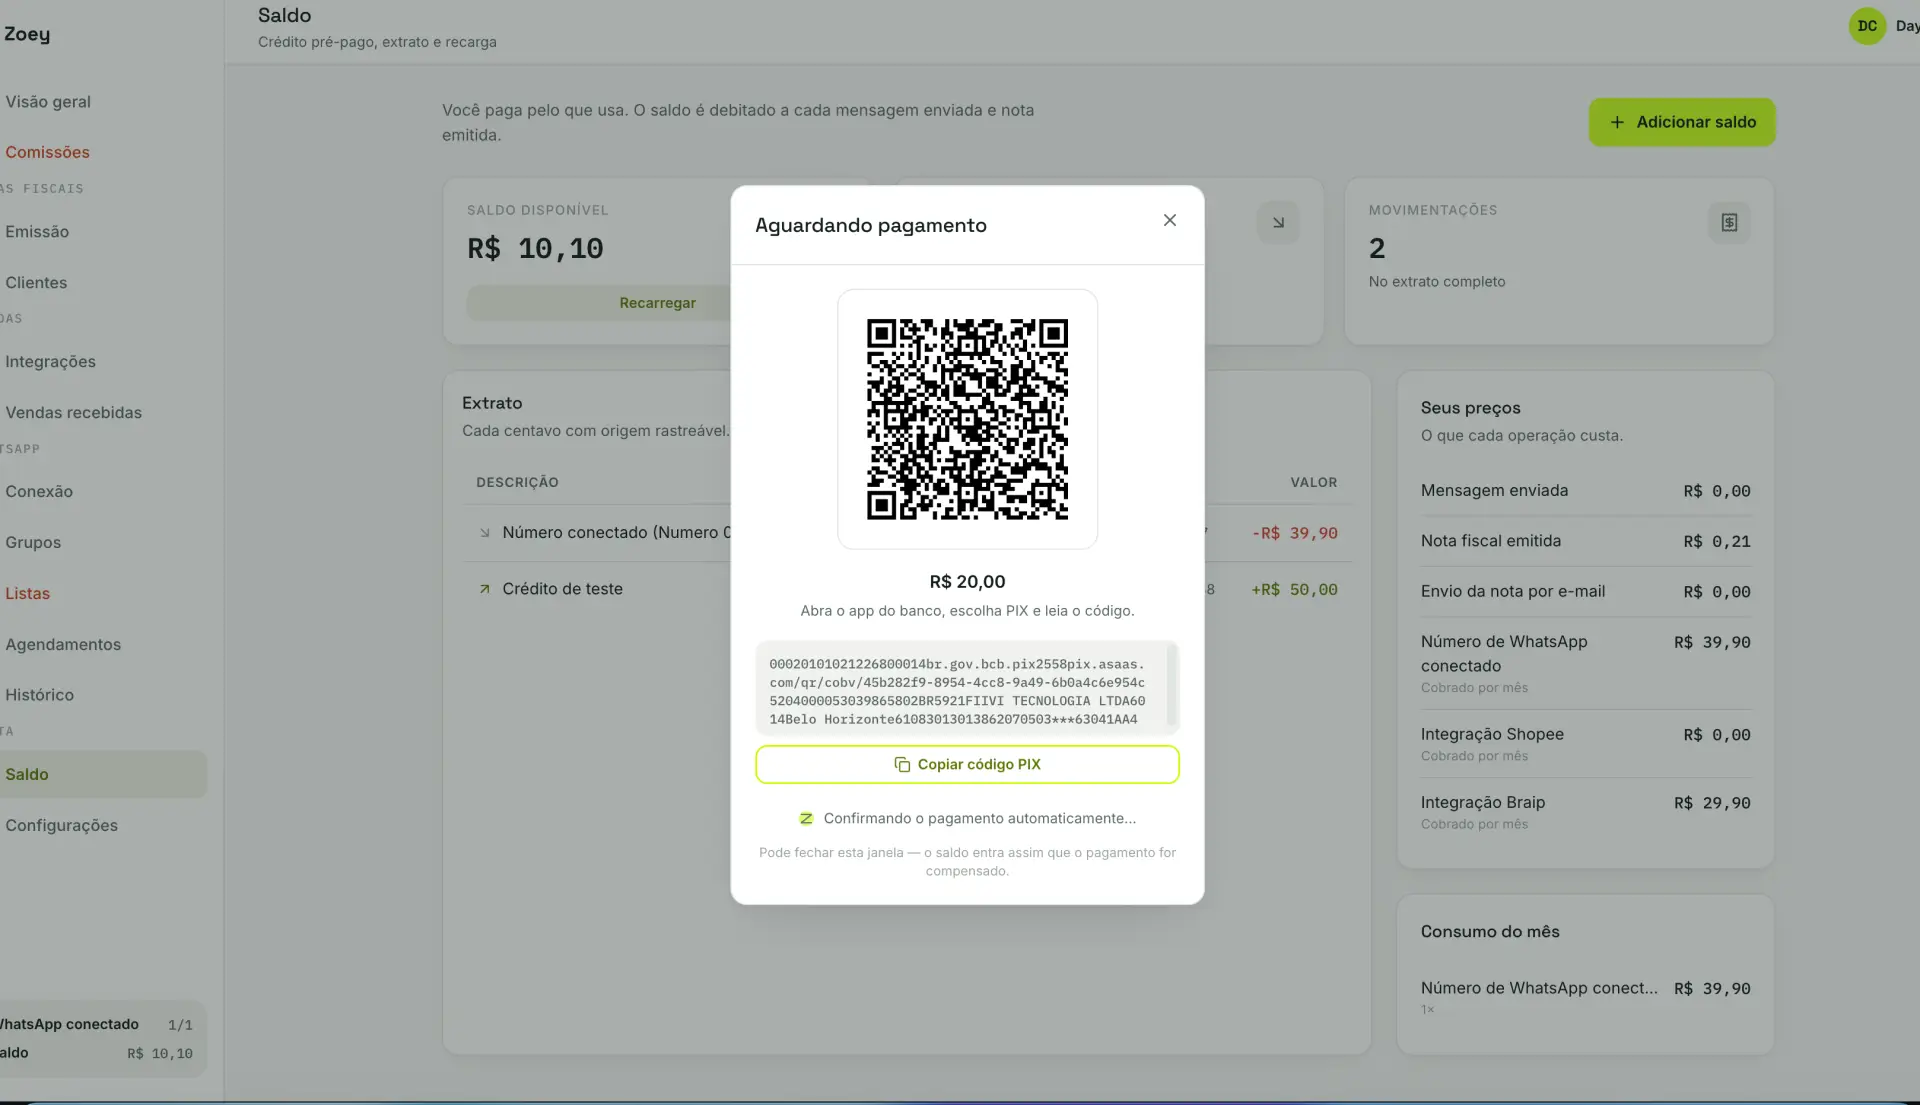The image size is (1920, 1105).
Task: Click the arrow icon on the middle summary card
Action: coord(1278,222)
